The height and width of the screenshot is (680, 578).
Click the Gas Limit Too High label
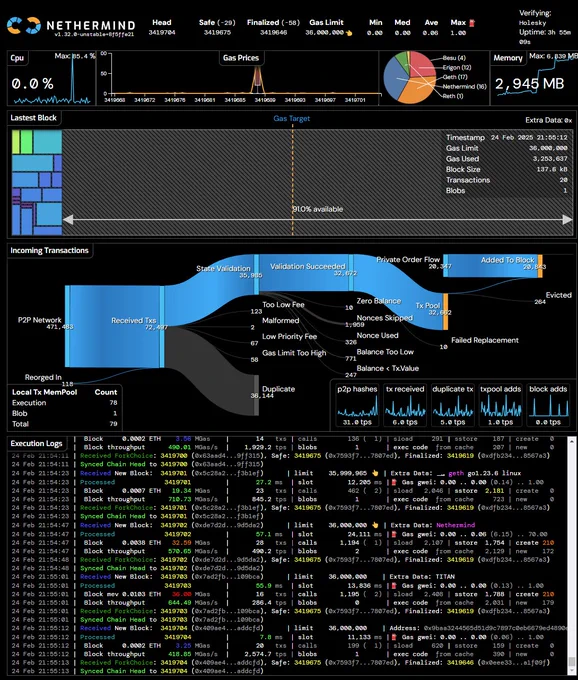point(294,353)
